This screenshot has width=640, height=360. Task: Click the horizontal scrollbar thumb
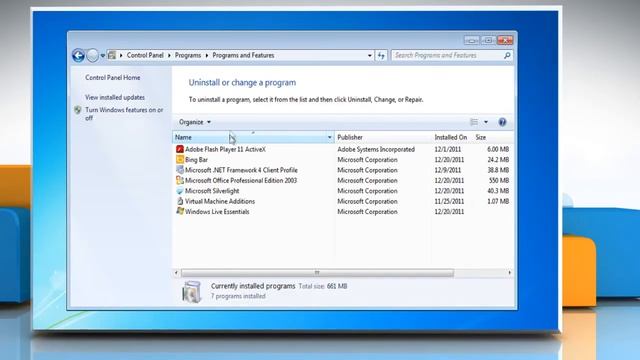[x=317, y=273]
